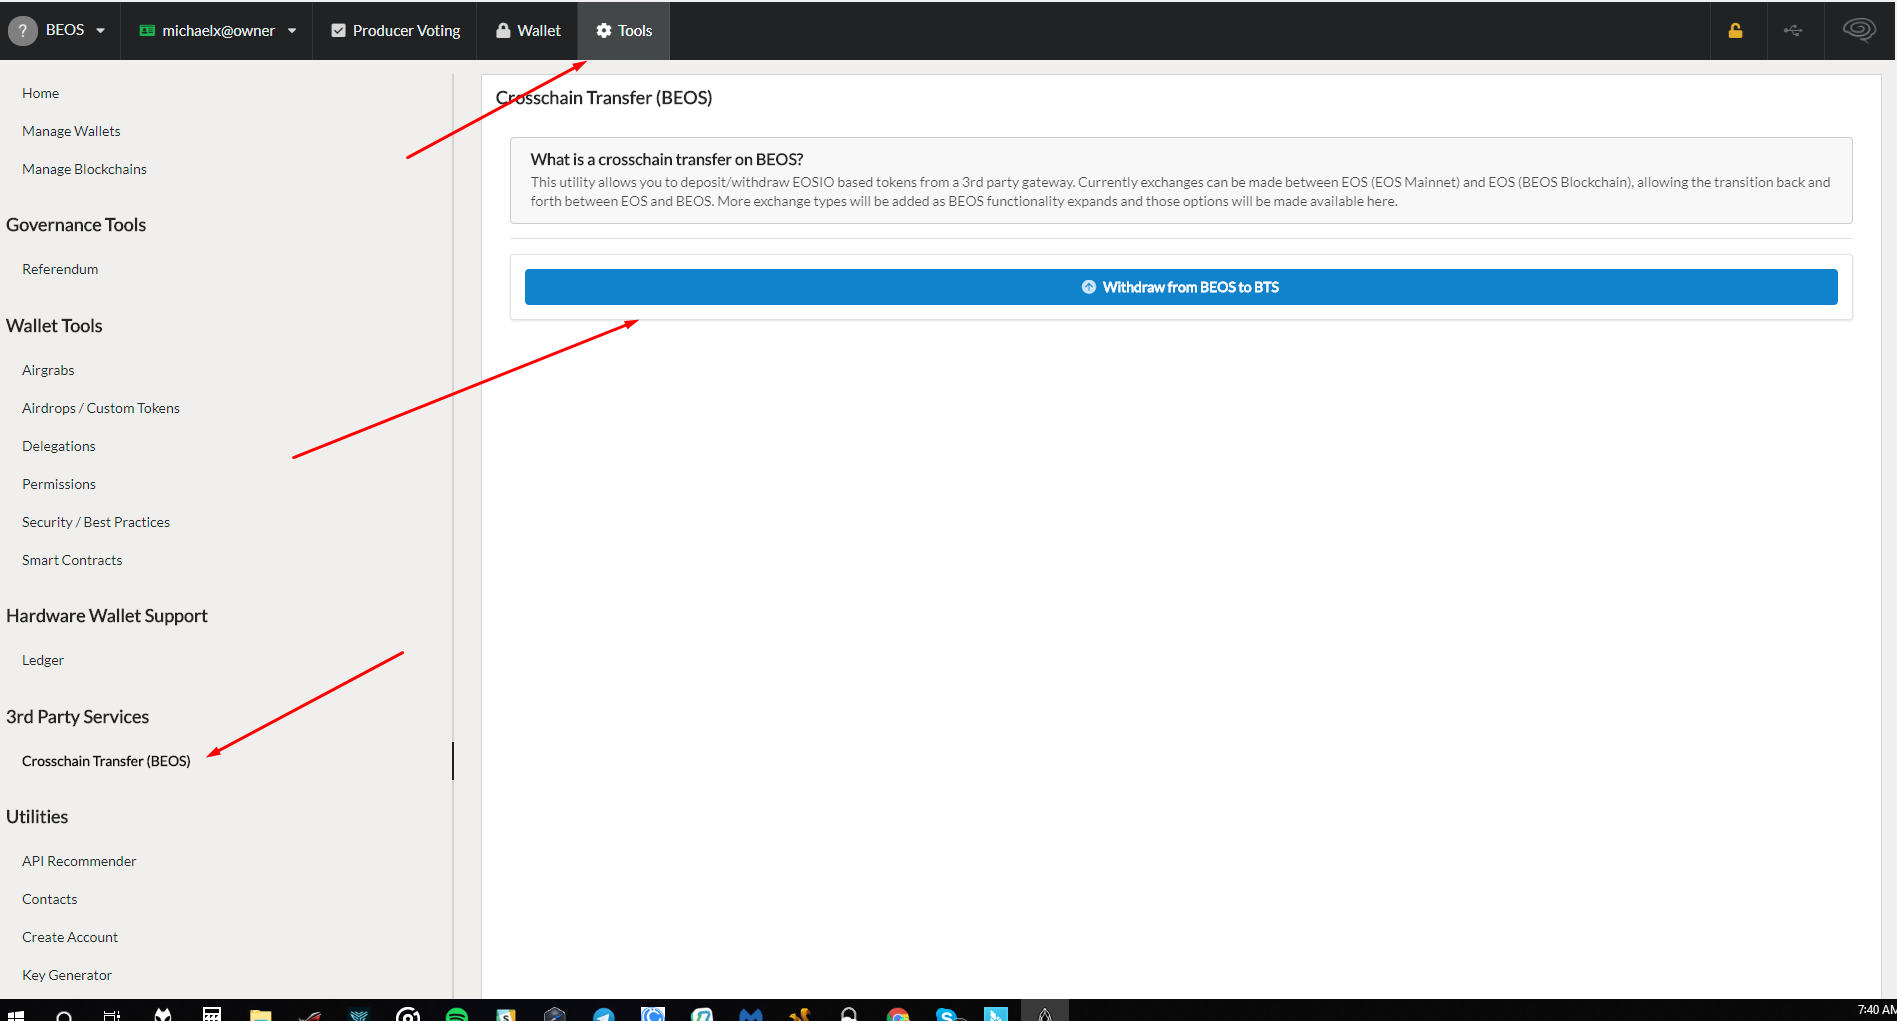Open Delegations in the sidebar
Image resolution: width=1897 pixels, height=1021 pixels.
point(59,446)
